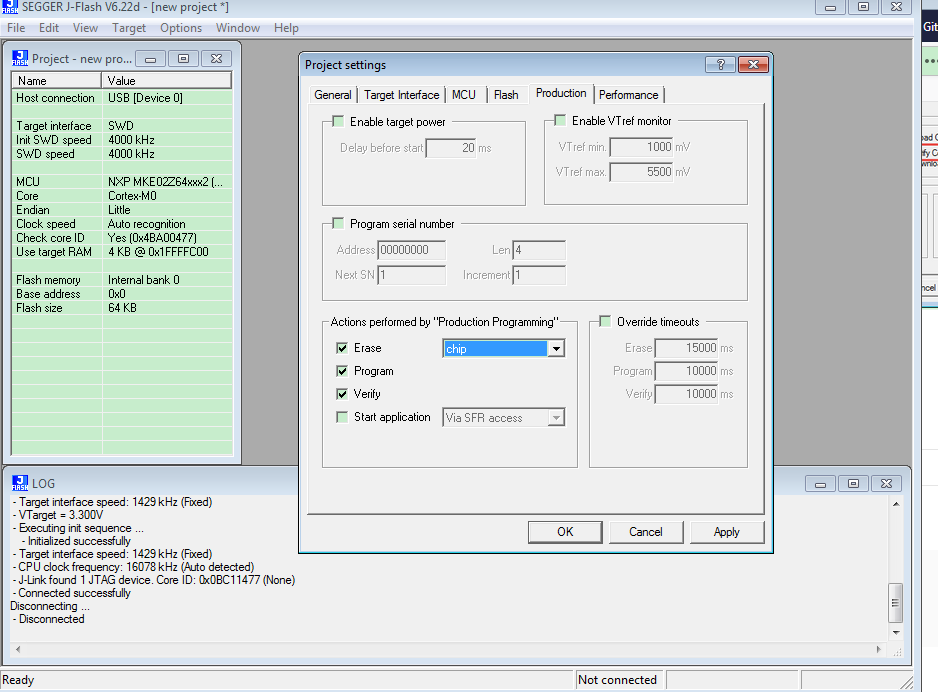
Task: Open the Help menu
Action: [x=286, y=28]
